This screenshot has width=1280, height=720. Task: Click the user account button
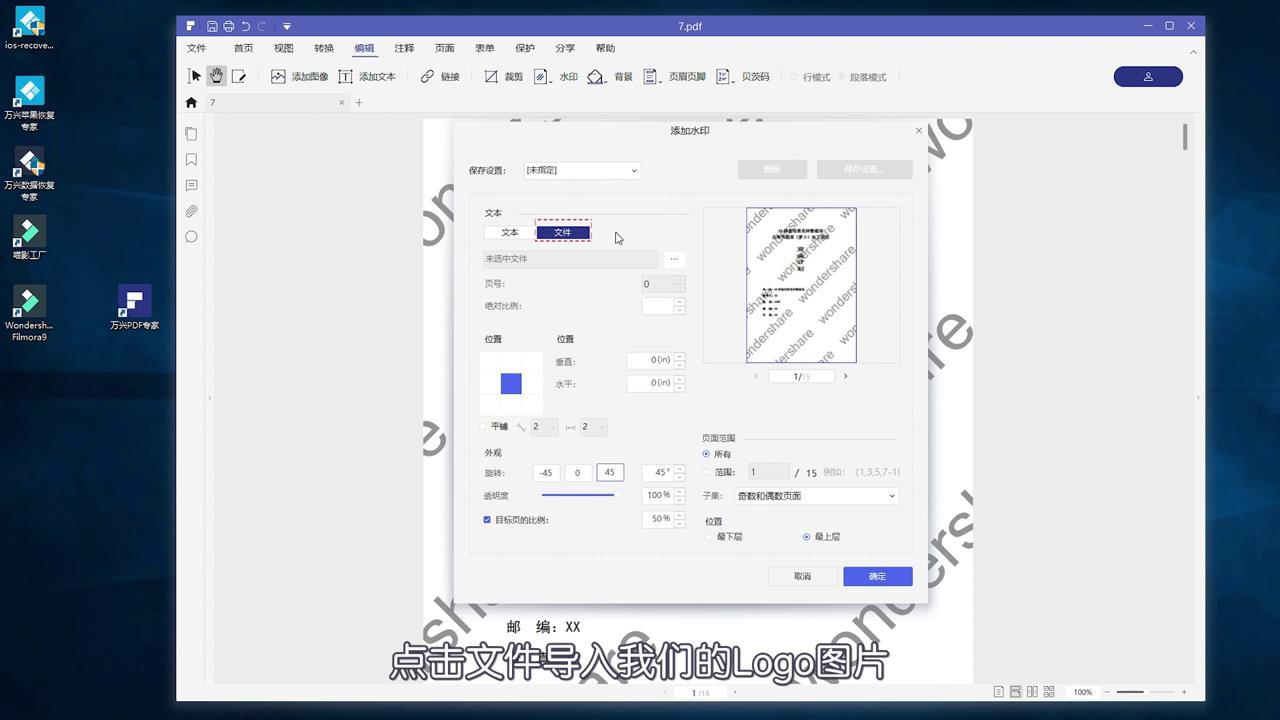click(x=1148, y=77)
